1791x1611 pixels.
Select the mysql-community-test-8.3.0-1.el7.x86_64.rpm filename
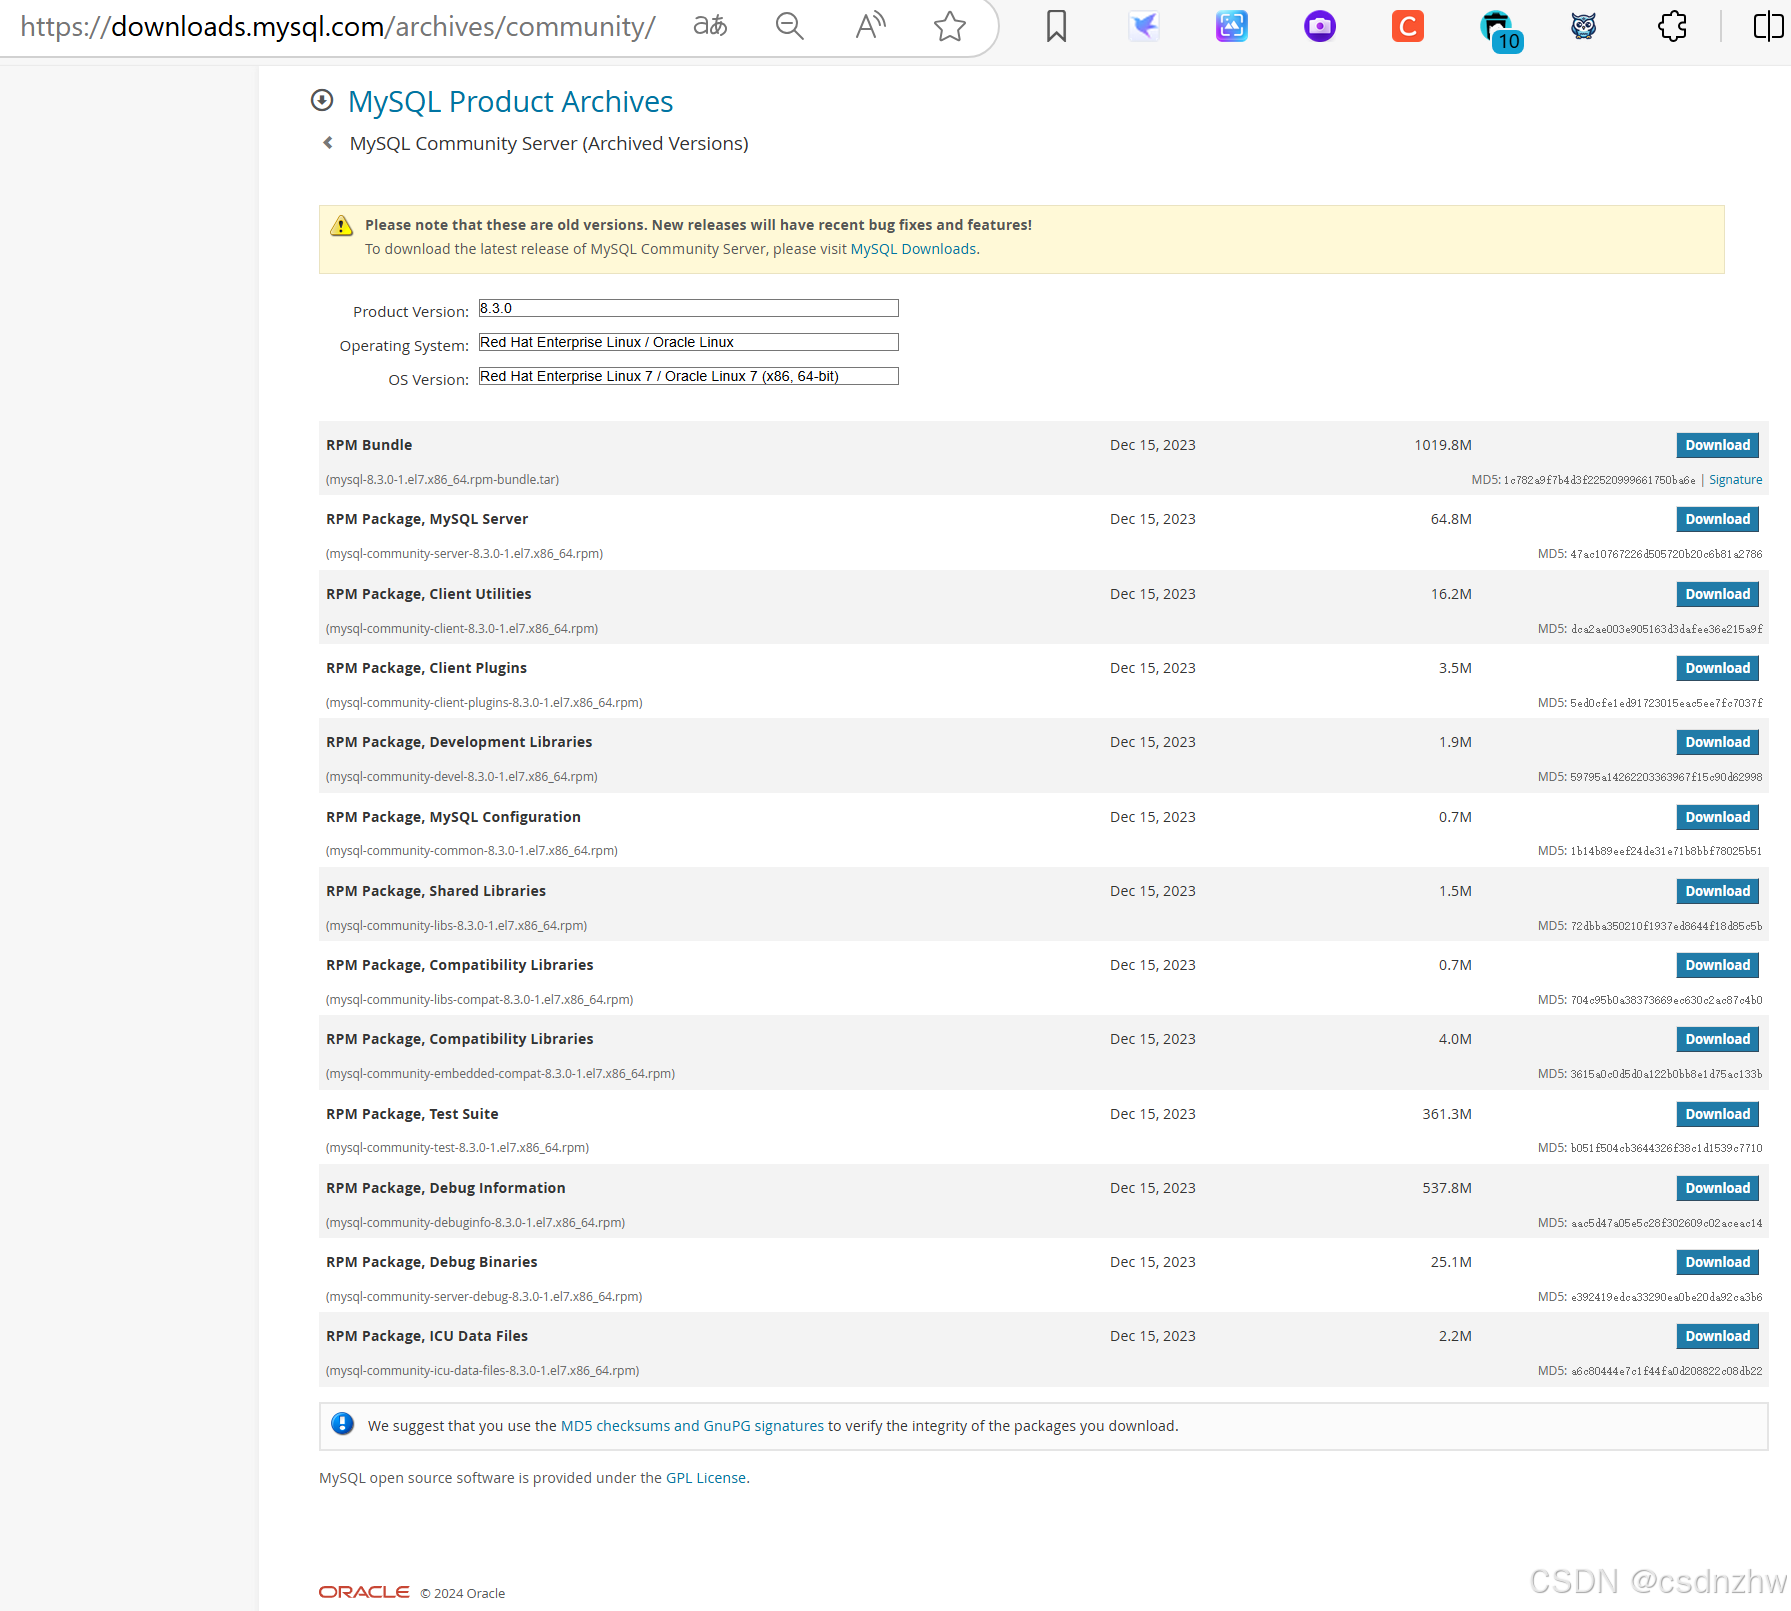pyautogui.click(x=457, y=1148)
